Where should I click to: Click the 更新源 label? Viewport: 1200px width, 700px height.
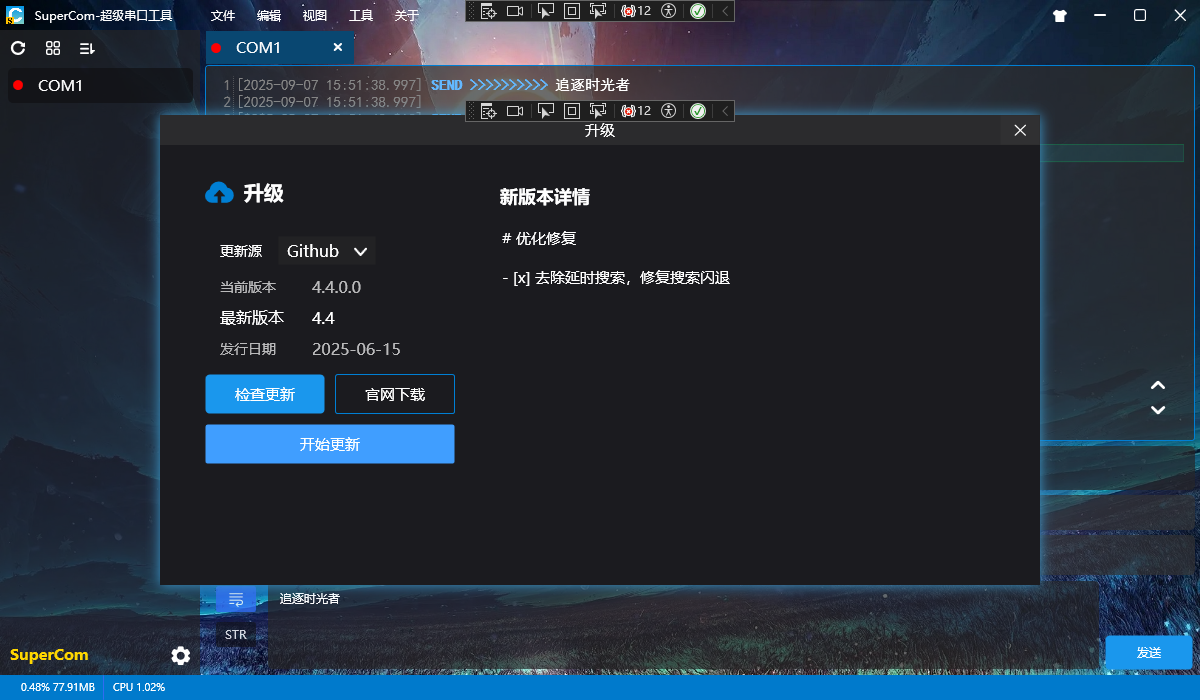pyautogui.click(x=241, y=251)
